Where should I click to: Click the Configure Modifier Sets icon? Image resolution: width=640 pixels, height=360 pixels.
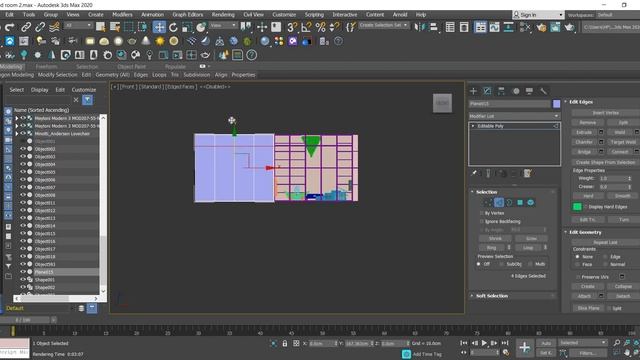[x=527, y=173]
